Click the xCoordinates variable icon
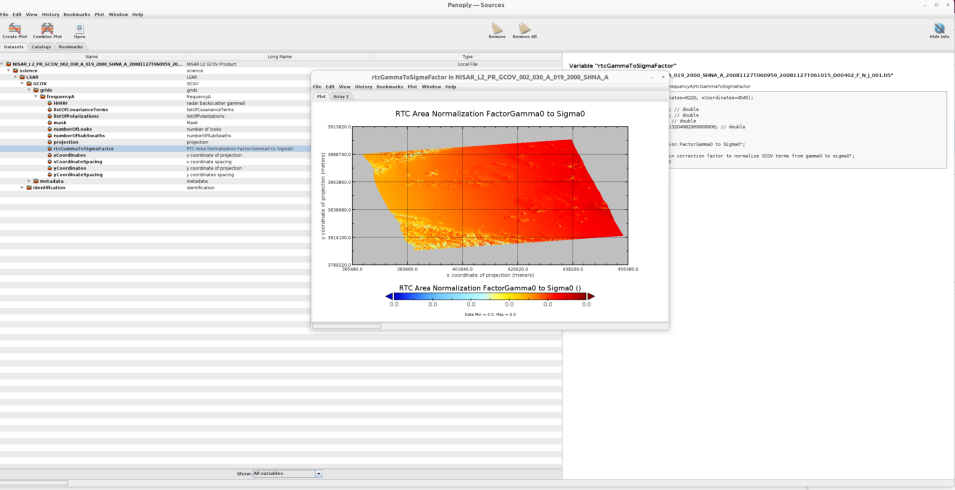Viewport: 955px width, 490px height. click(50, 155)
